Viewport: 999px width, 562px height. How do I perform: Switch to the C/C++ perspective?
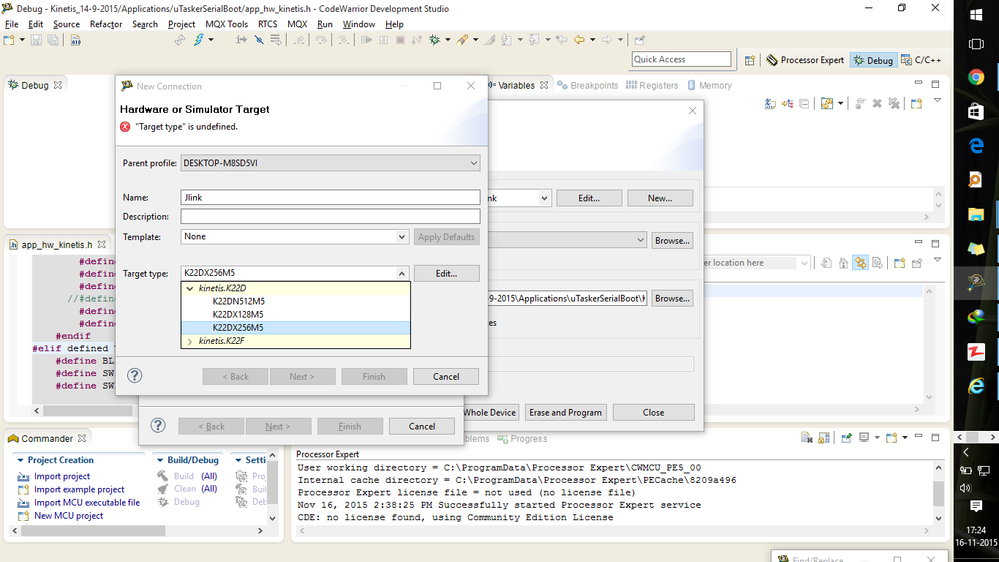pos(921,60)
